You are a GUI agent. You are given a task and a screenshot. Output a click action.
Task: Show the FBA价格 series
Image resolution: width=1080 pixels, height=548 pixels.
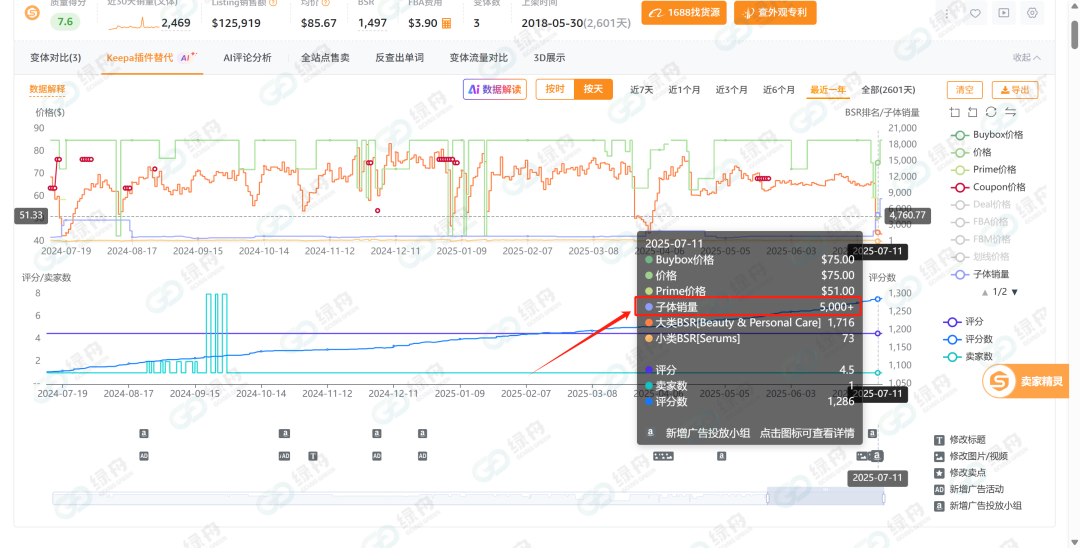(x=979, y=222)
